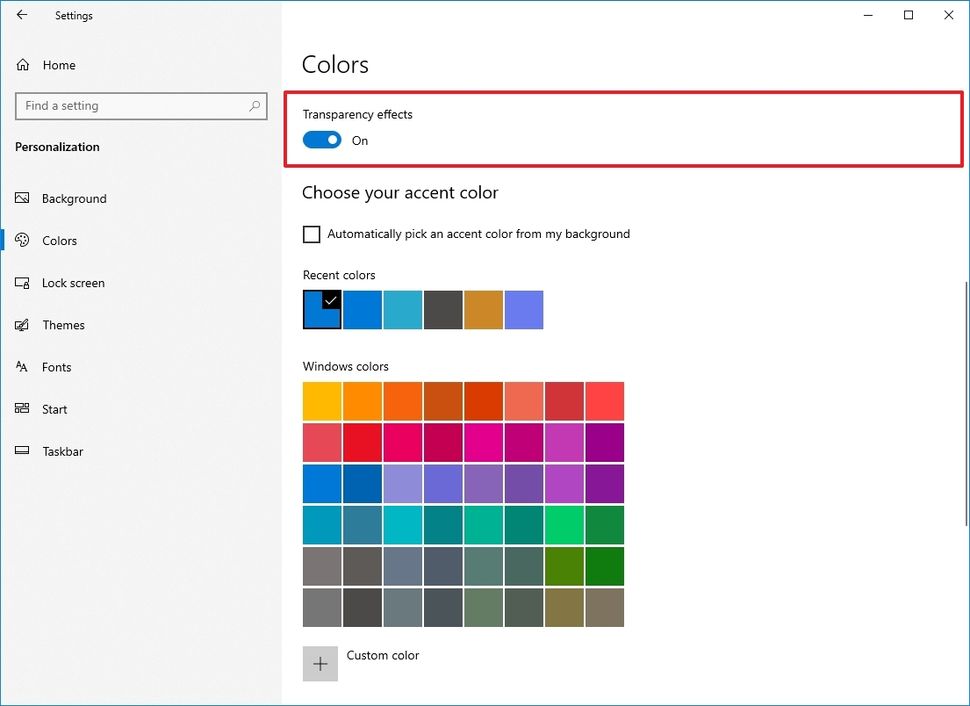Click the search magnifier icon

[x=257, y=105]
